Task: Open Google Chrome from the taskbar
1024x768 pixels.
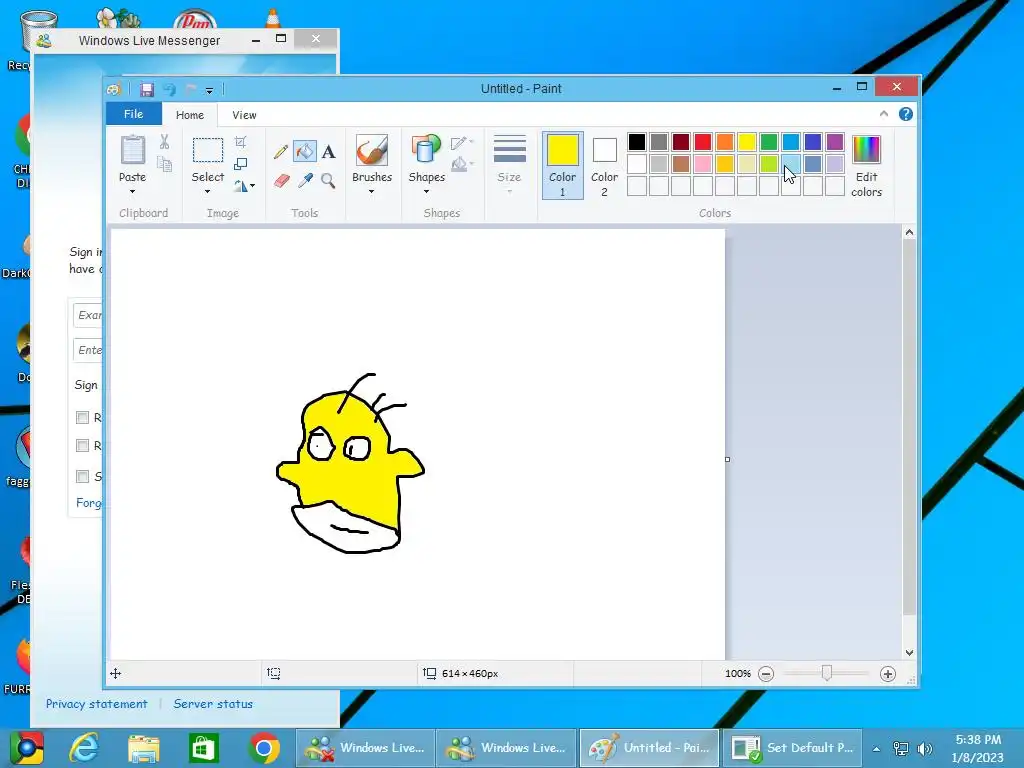Action: coord(264,748)
